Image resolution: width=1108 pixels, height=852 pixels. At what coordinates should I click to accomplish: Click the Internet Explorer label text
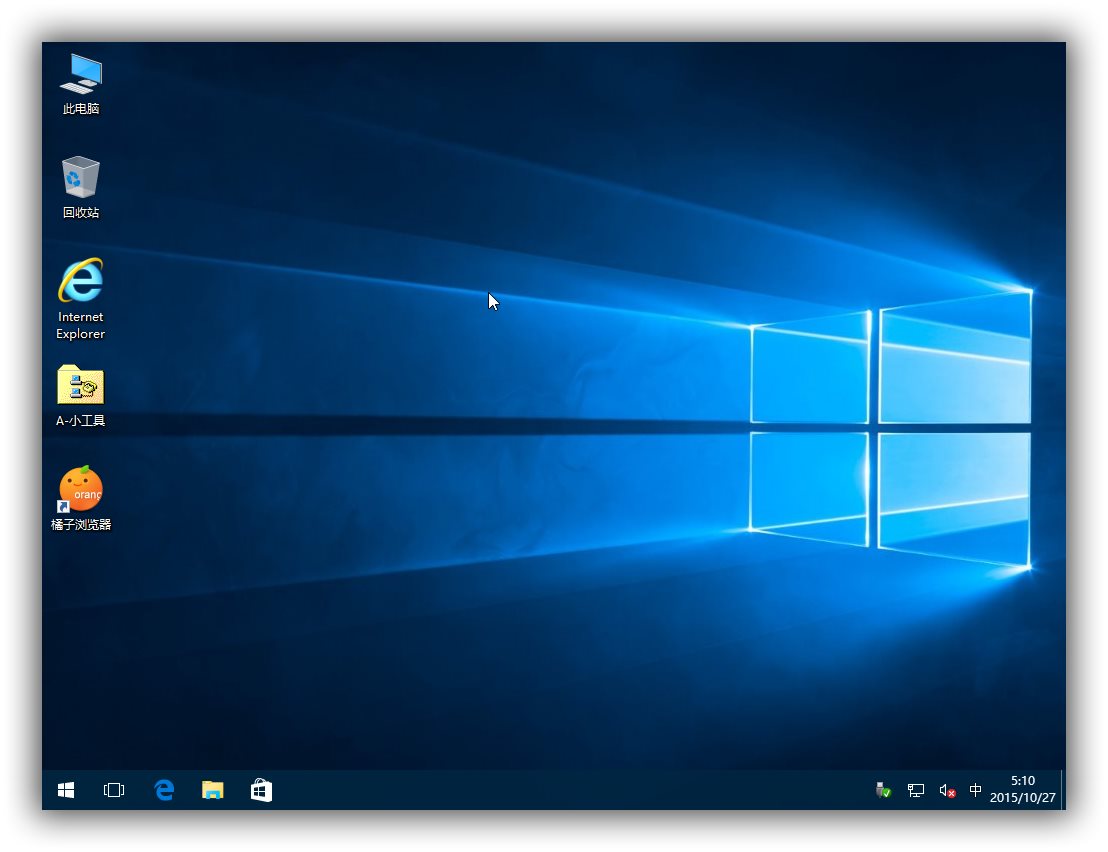point(81,325)
